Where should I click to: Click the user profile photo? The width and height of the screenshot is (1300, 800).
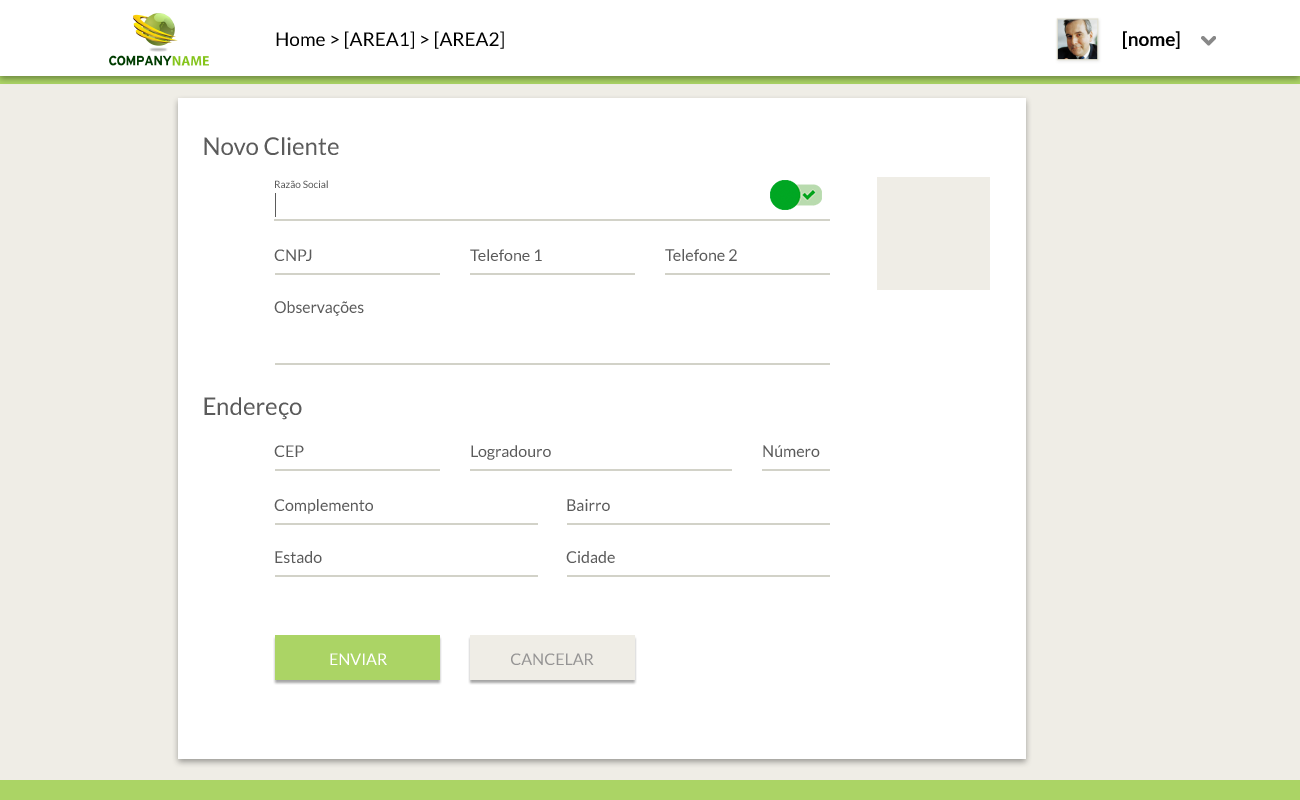pos(1077,40)
